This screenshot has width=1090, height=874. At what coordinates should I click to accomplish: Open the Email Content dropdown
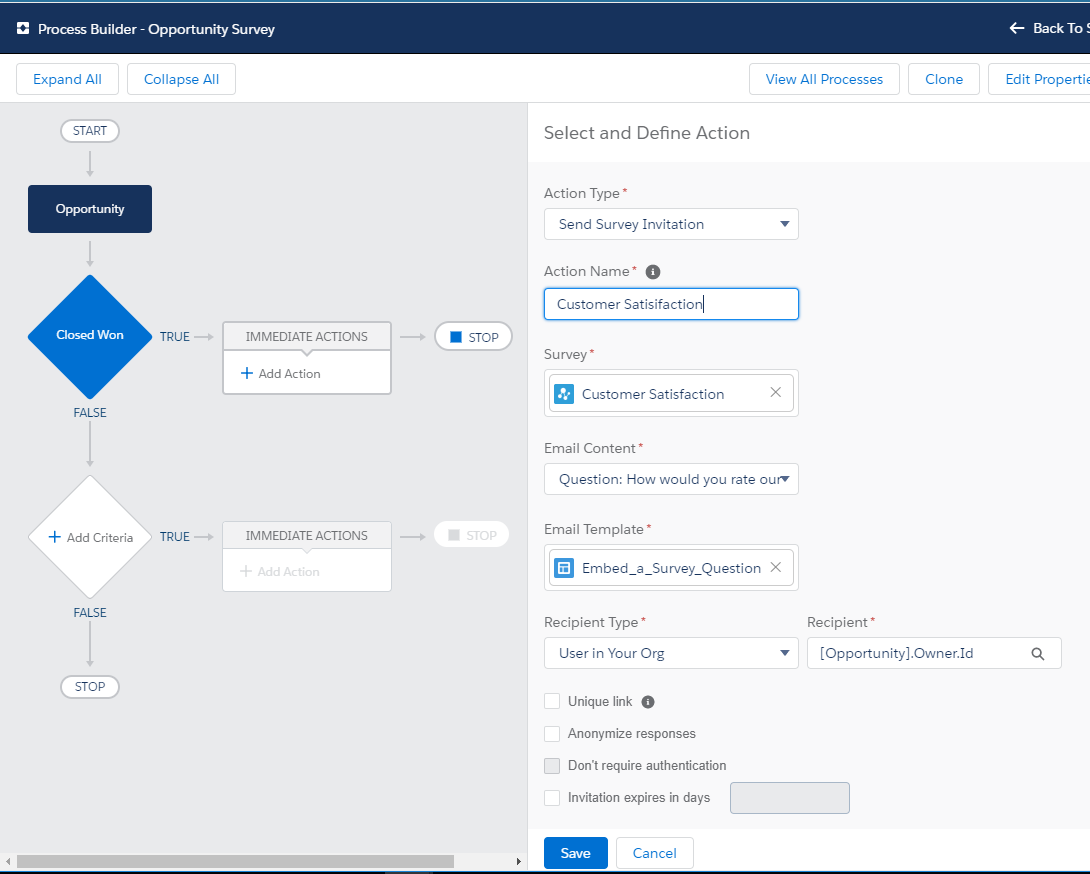(x=671, y=479)
